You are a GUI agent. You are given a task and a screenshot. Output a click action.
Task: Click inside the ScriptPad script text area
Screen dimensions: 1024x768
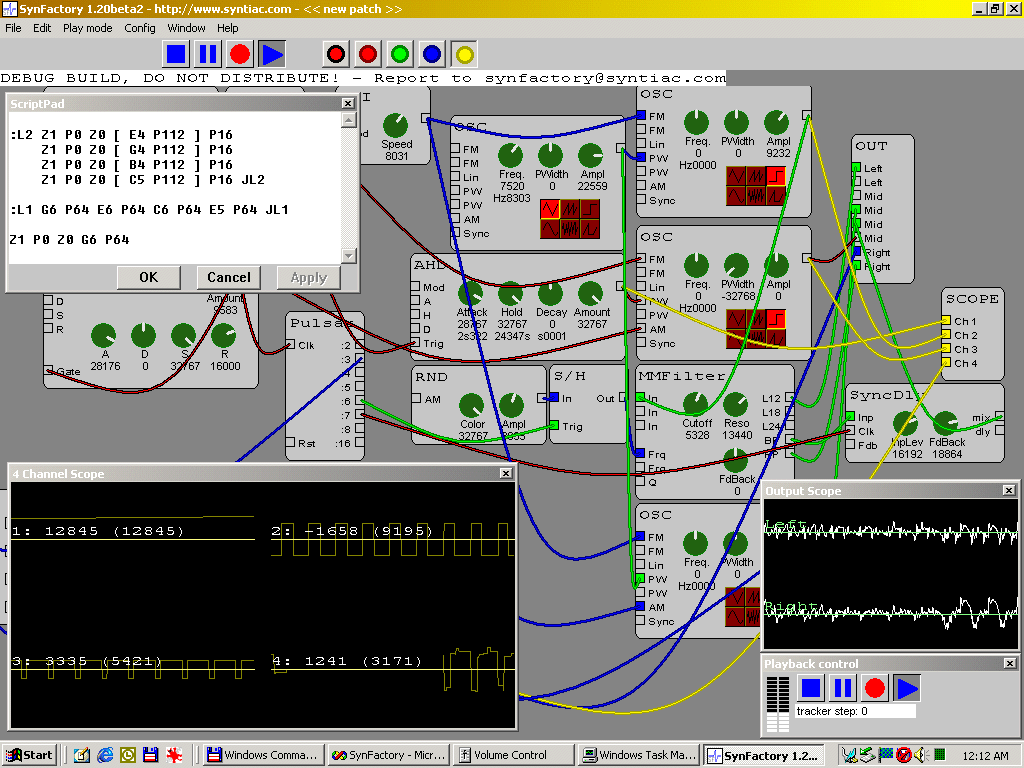(175, 188)
